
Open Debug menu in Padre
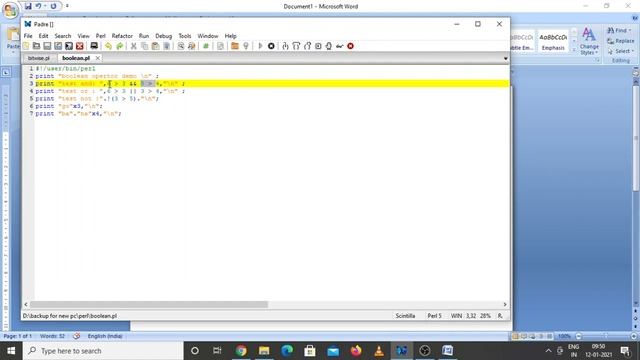pyautogui.click(x=163, y=36)
